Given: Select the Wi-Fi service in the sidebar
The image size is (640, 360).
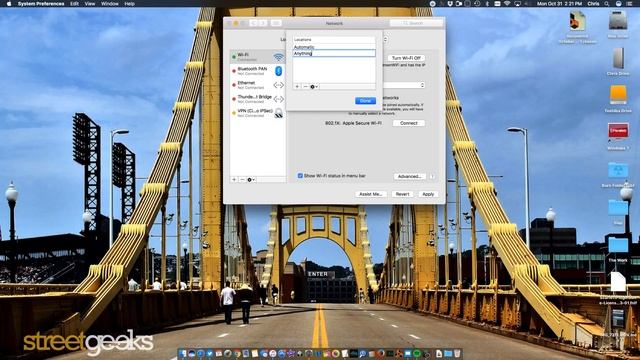Looking at the screenshot, I should pyautogui.click(x=258, y=57).
